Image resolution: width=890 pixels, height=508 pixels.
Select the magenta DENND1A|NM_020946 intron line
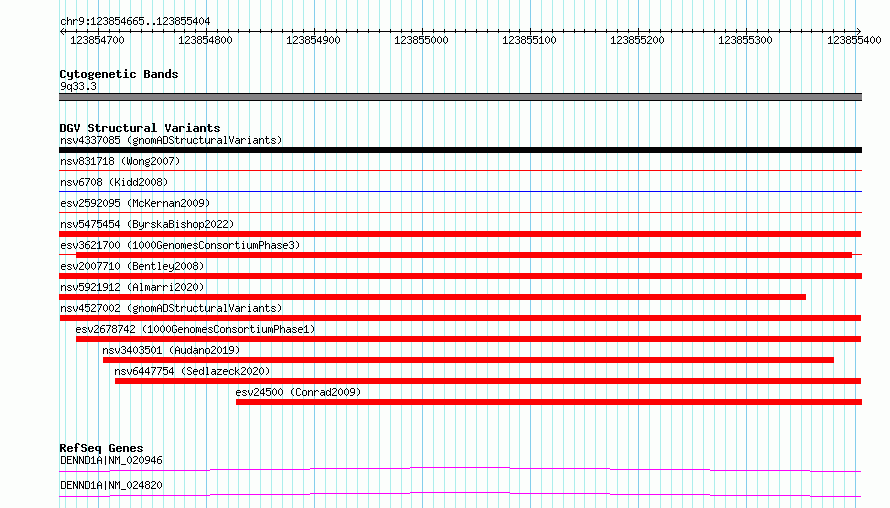tap(460, 469)
